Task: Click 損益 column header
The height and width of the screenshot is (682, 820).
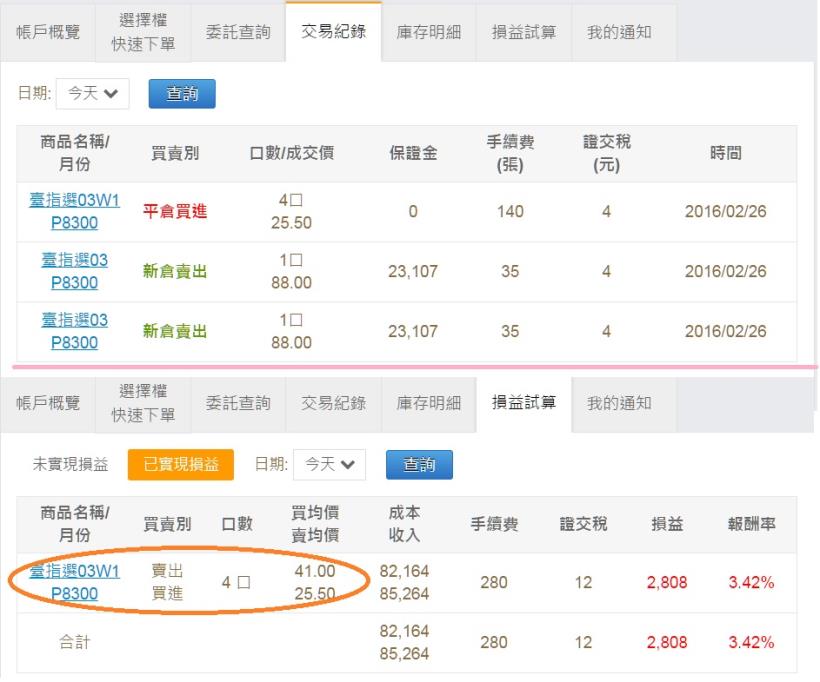Action: tap(667, 524)
